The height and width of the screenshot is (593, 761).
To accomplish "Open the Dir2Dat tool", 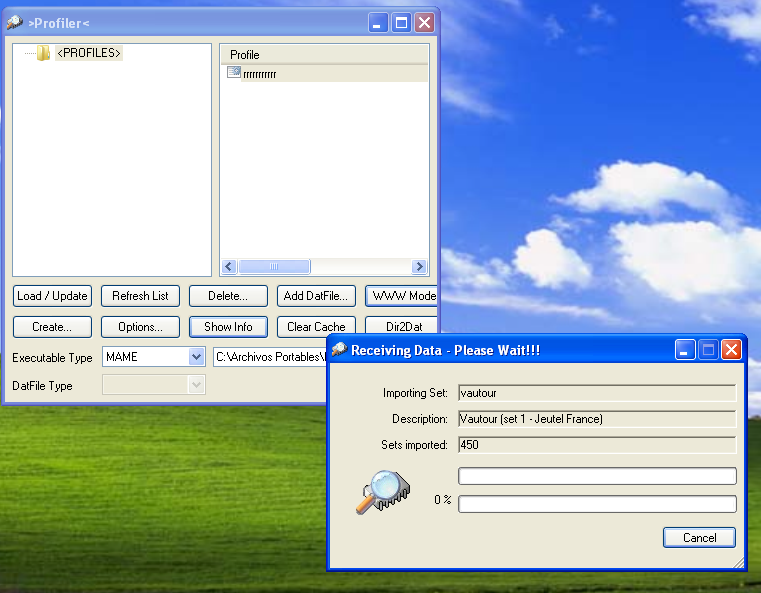I will (401, 326).
